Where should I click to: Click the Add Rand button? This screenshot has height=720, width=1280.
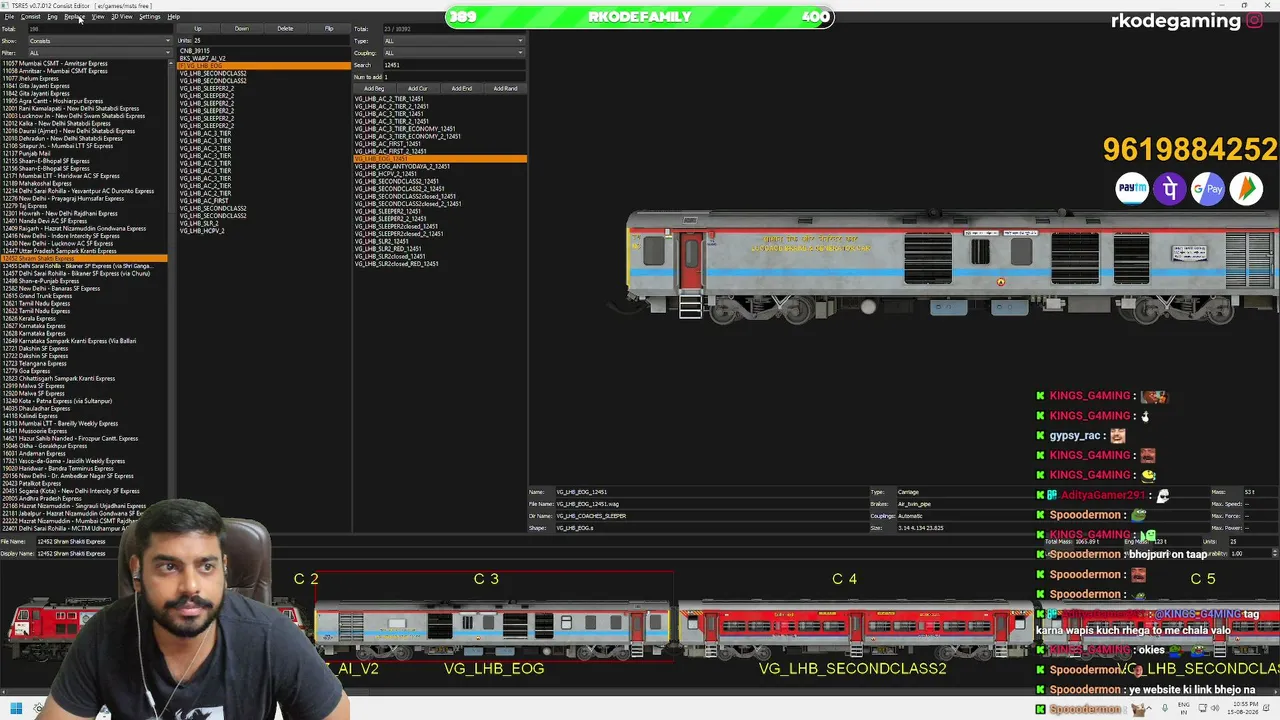(x=506, y=89)
